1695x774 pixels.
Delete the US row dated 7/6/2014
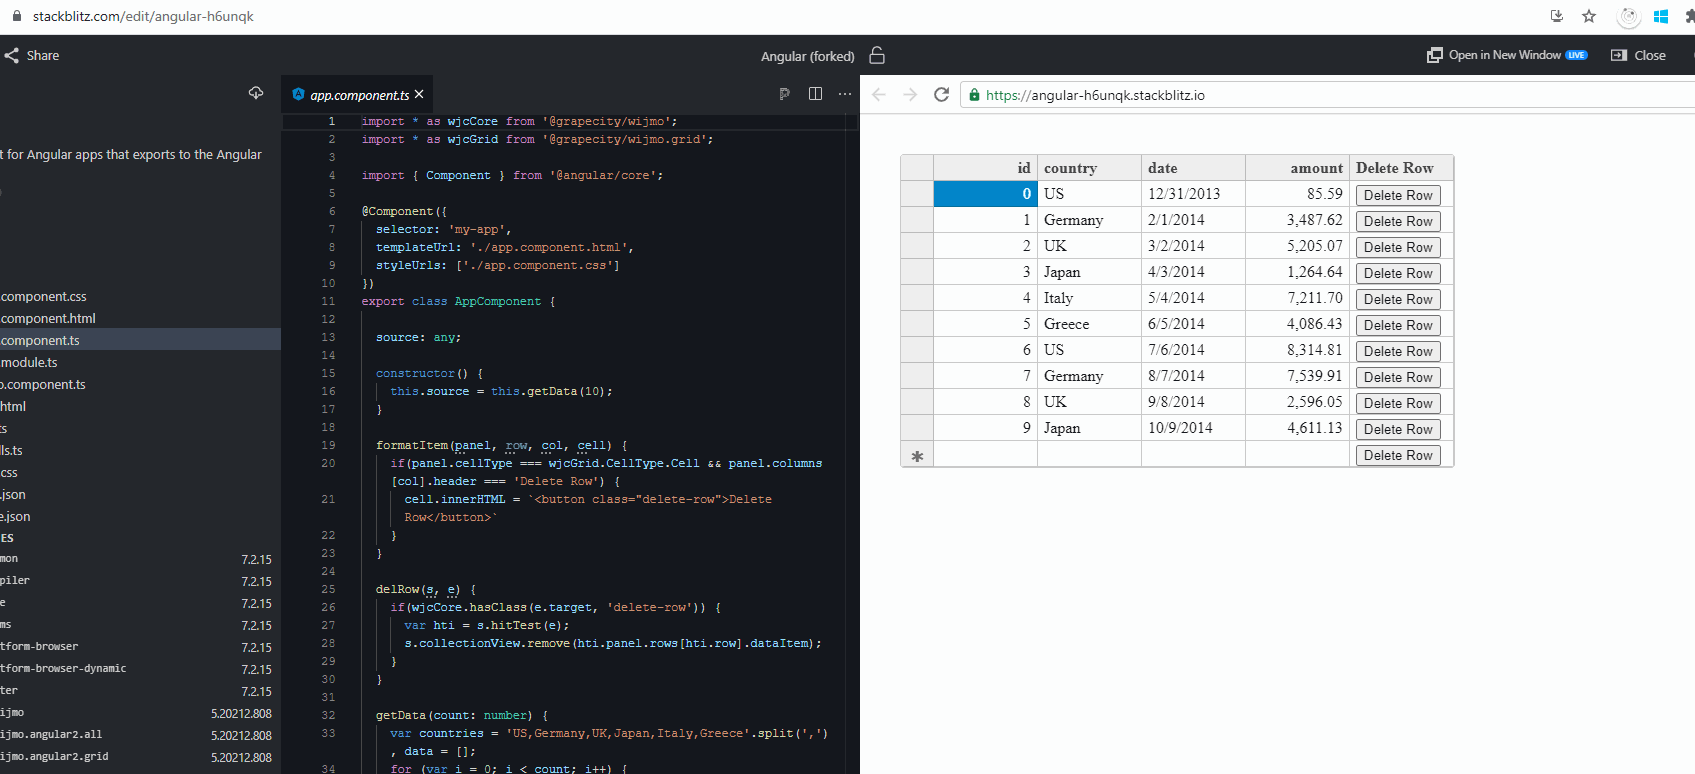[x=1398, y=351]
